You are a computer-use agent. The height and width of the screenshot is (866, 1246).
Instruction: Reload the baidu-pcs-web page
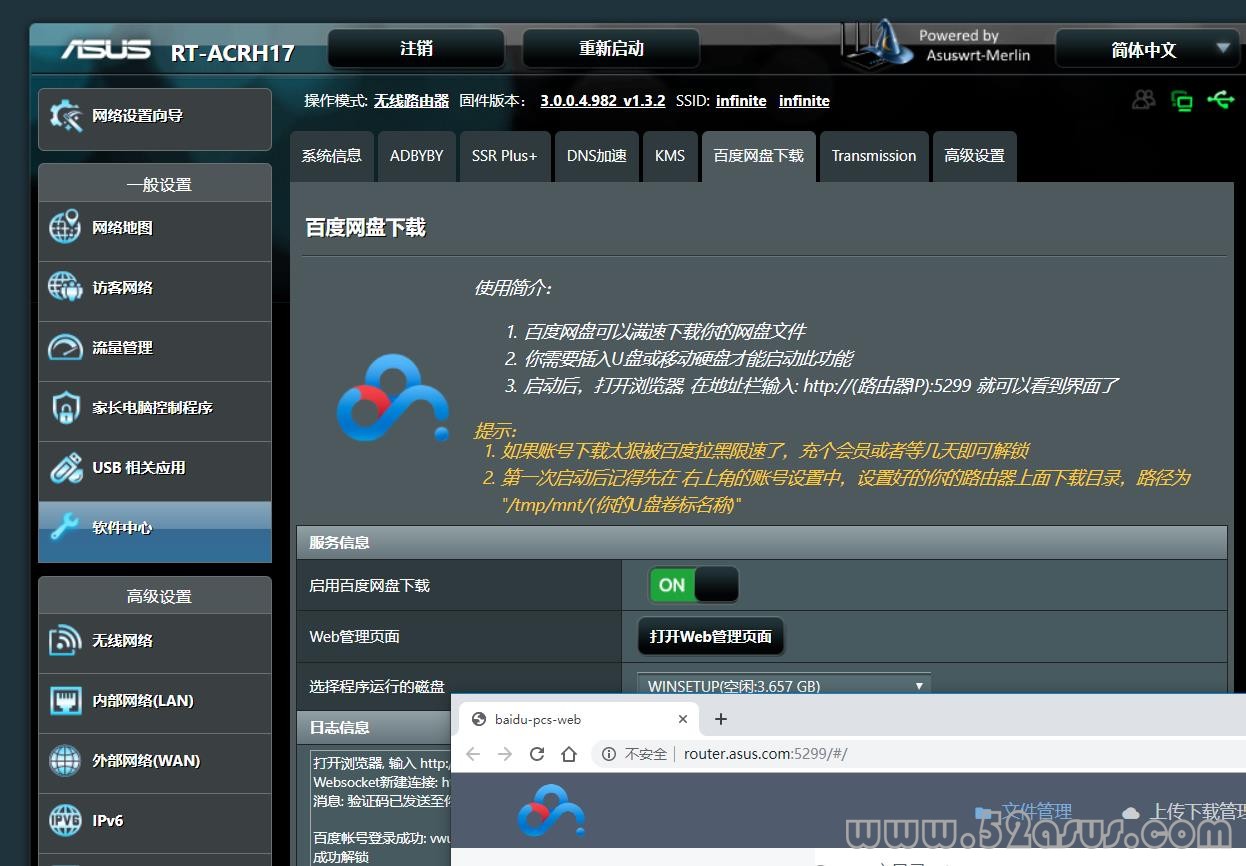point(537,754)
